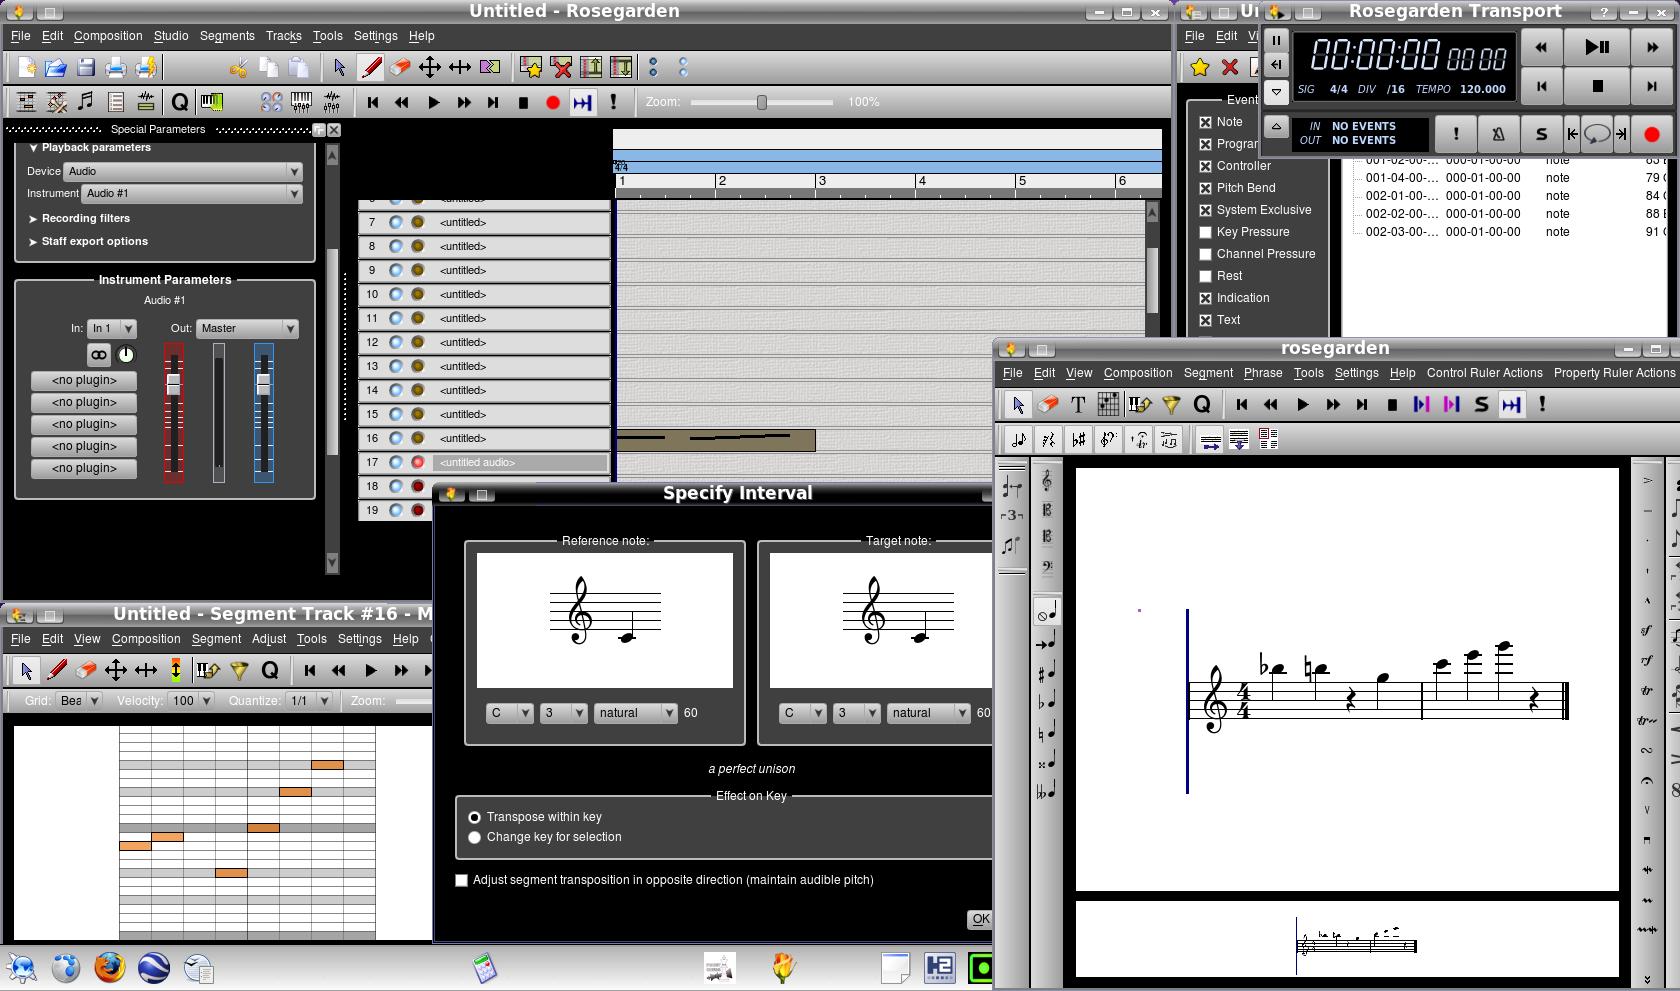The width and height of the screenshot is (1680, 991).
Task: Select the guitar chord tool in notation editor
Action: (x=1108, y=405)
